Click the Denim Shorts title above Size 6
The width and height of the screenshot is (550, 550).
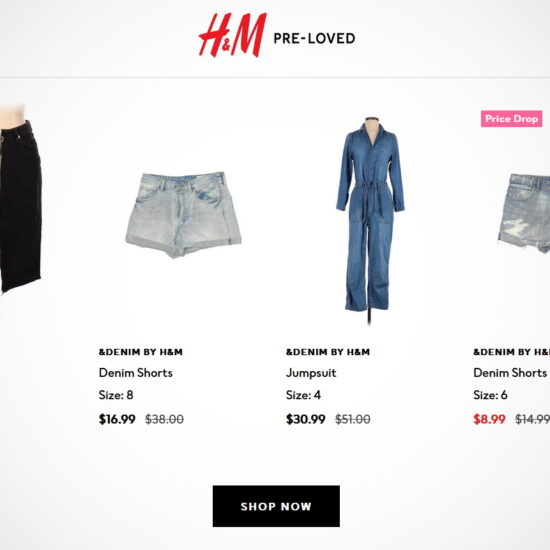pyautogui.click(x=510, y=373)
